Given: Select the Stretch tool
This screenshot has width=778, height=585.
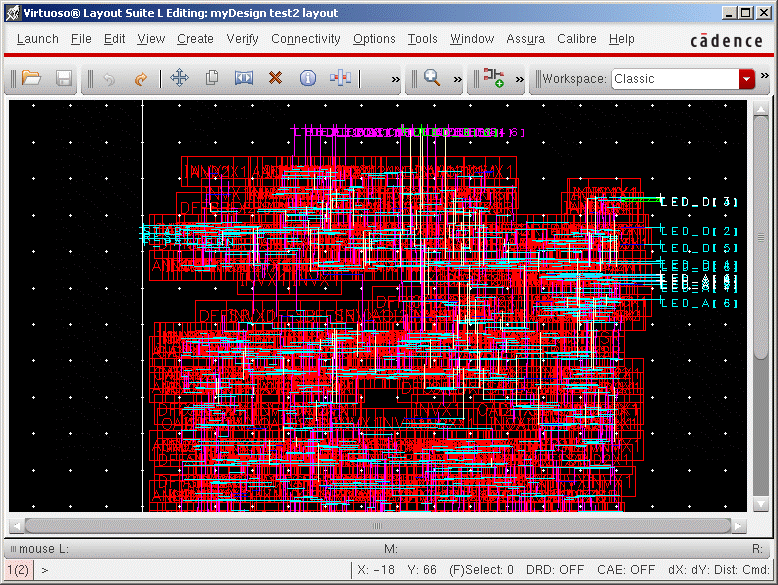Looking at the screenshot, I should pos(244,78).
